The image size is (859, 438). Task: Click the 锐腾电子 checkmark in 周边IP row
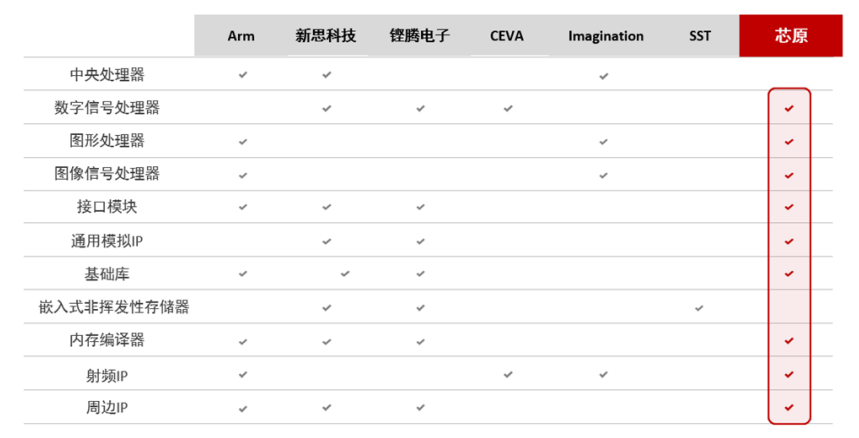pyautogui.click(x=420, y=408)
